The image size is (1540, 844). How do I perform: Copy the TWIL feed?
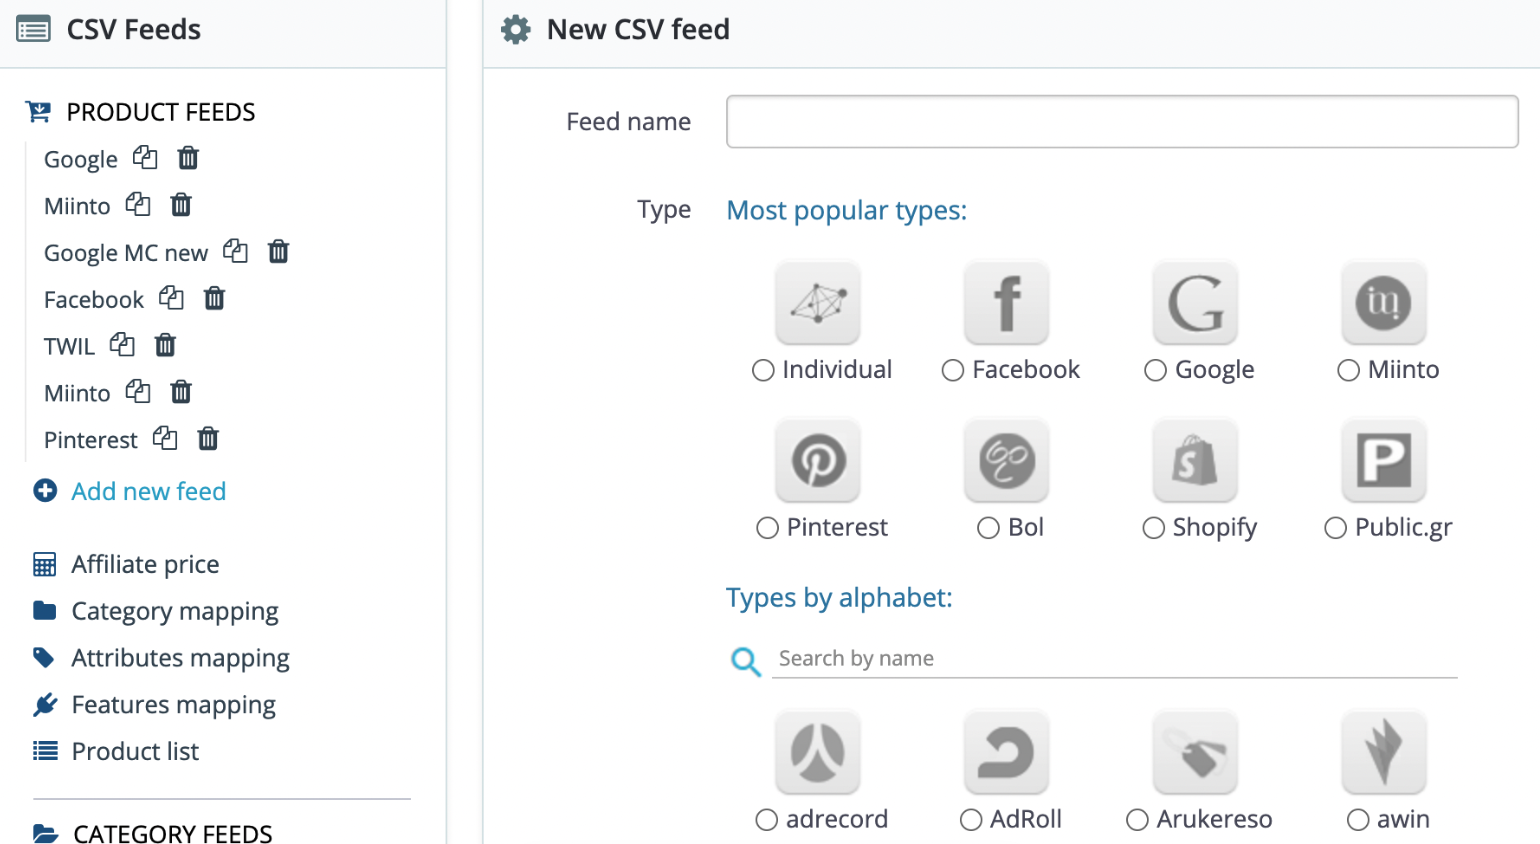tap(122, 345)
